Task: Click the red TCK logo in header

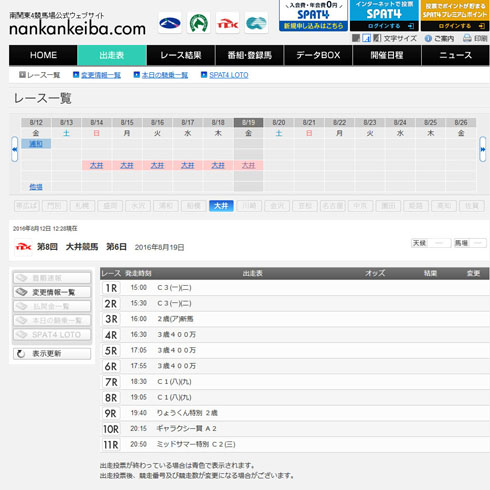Action: (228, 23)
